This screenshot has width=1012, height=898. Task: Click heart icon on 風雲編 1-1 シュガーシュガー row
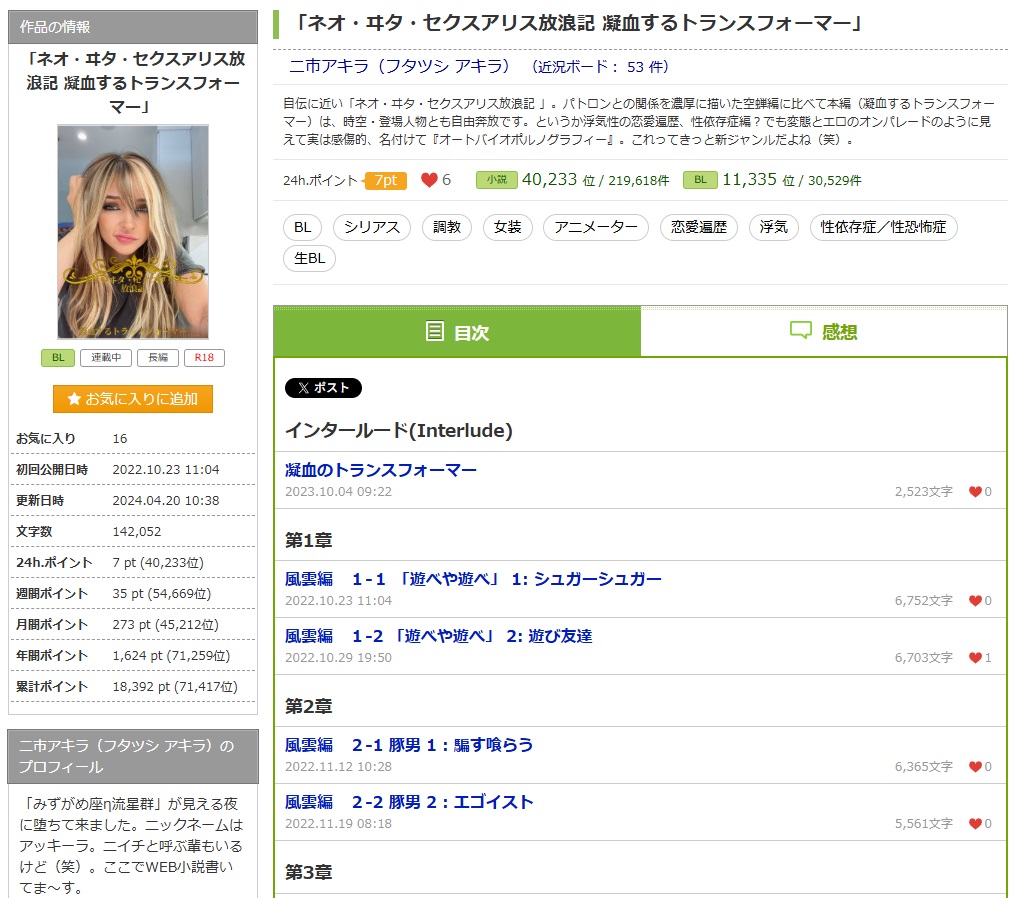[x=975, y=601]
